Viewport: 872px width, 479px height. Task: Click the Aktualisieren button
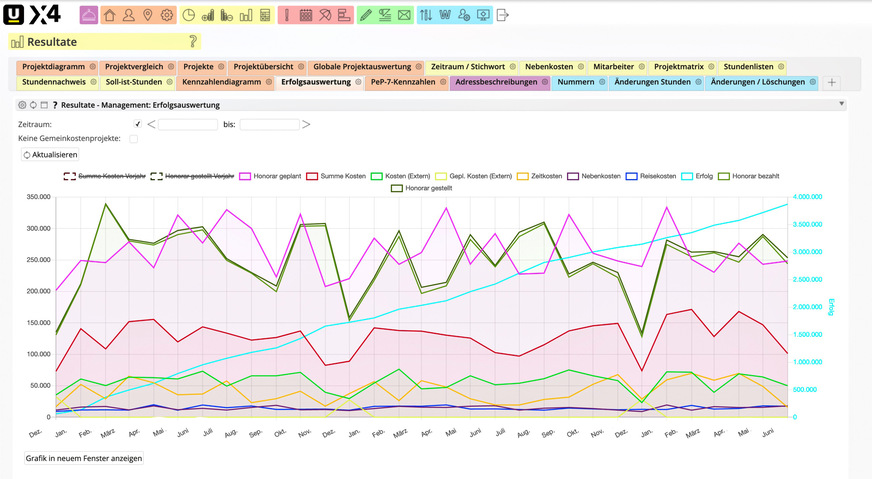[49, 155]
